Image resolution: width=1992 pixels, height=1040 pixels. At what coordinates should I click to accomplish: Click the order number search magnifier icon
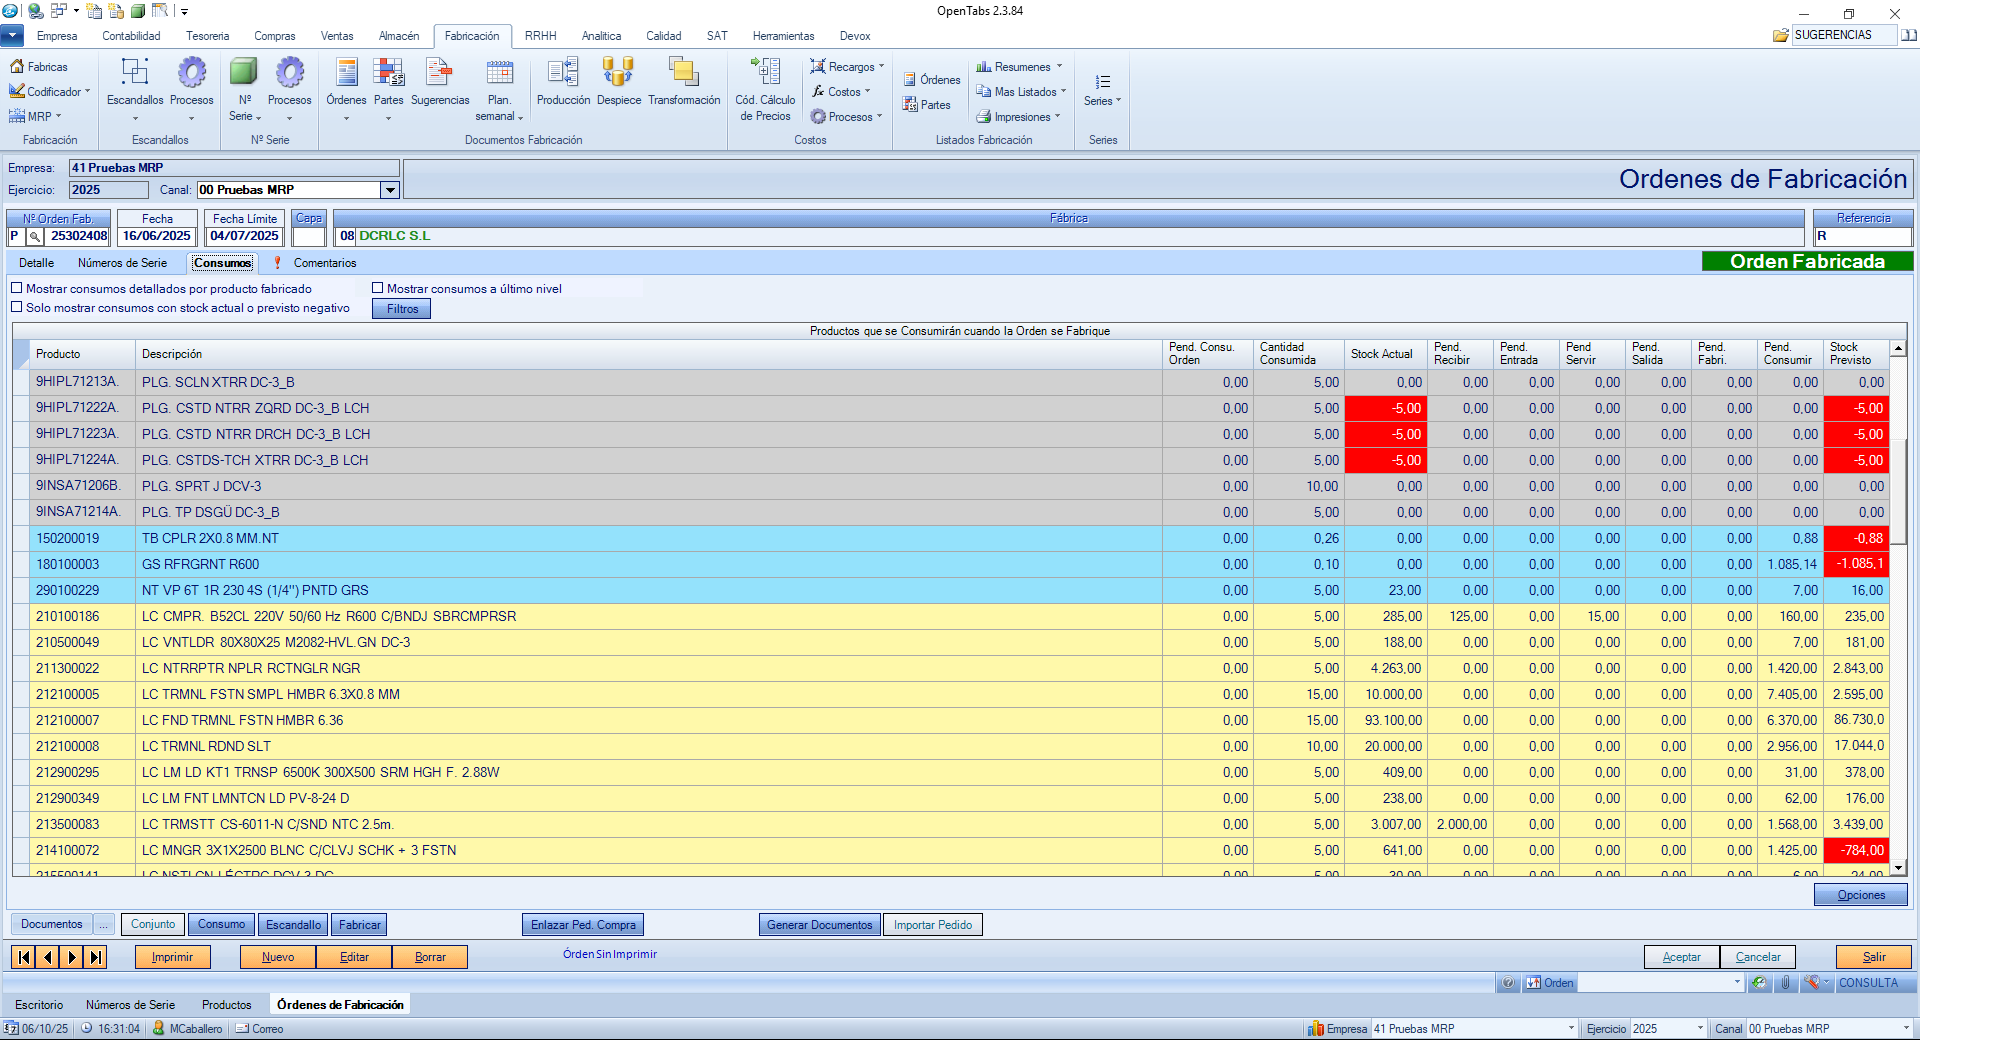tap(34, 237)
